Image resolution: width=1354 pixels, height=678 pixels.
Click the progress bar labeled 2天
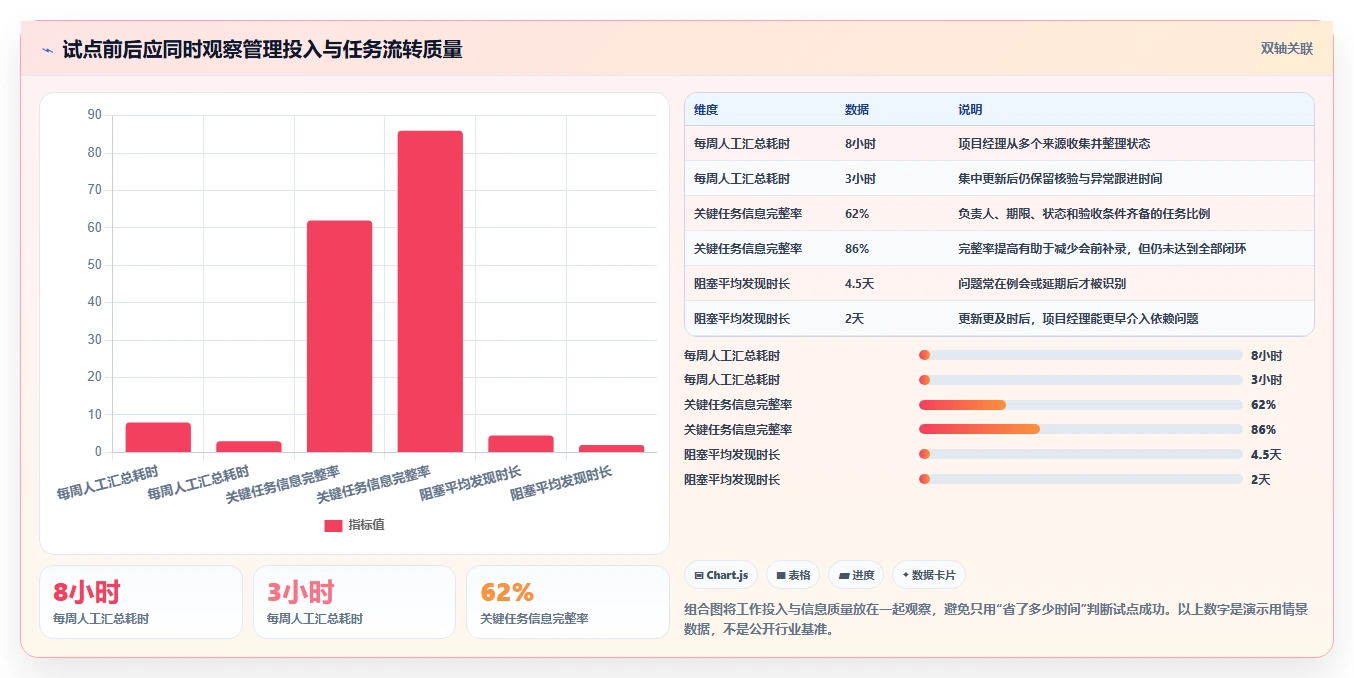(1080, 480)
